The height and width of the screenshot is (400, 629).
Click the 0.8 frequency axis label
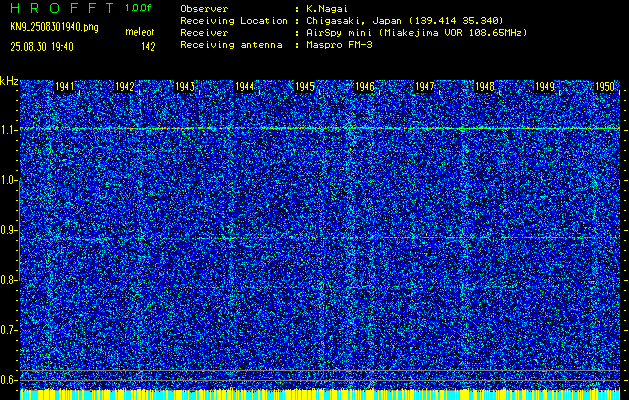pyautogui.click(x=9, y=280)
